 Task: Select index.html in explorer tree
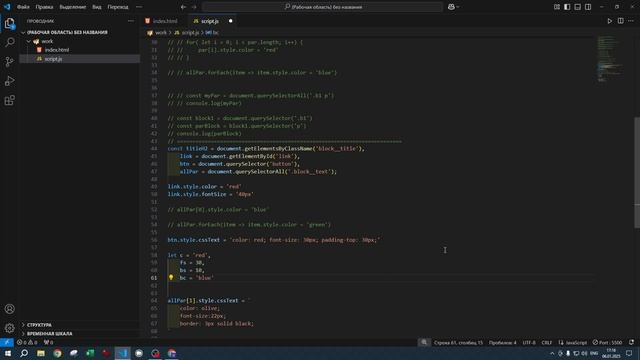pos(57,50)
